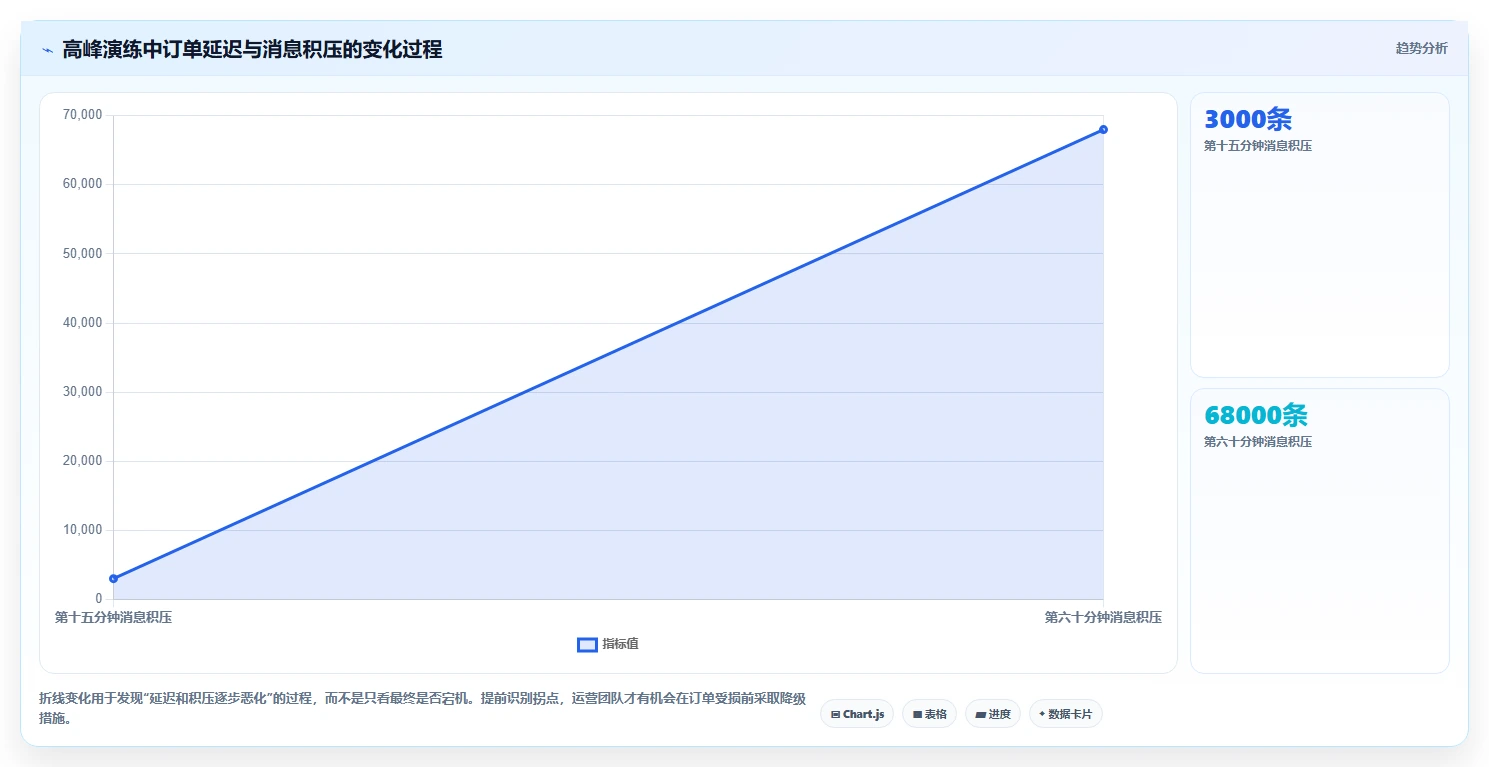Screen dimensions: 1489x767
Task: Click the title 高峰演练中订单延迟与消息积压的变化过程
Action: pyautogui.click(x=252, y=49)
